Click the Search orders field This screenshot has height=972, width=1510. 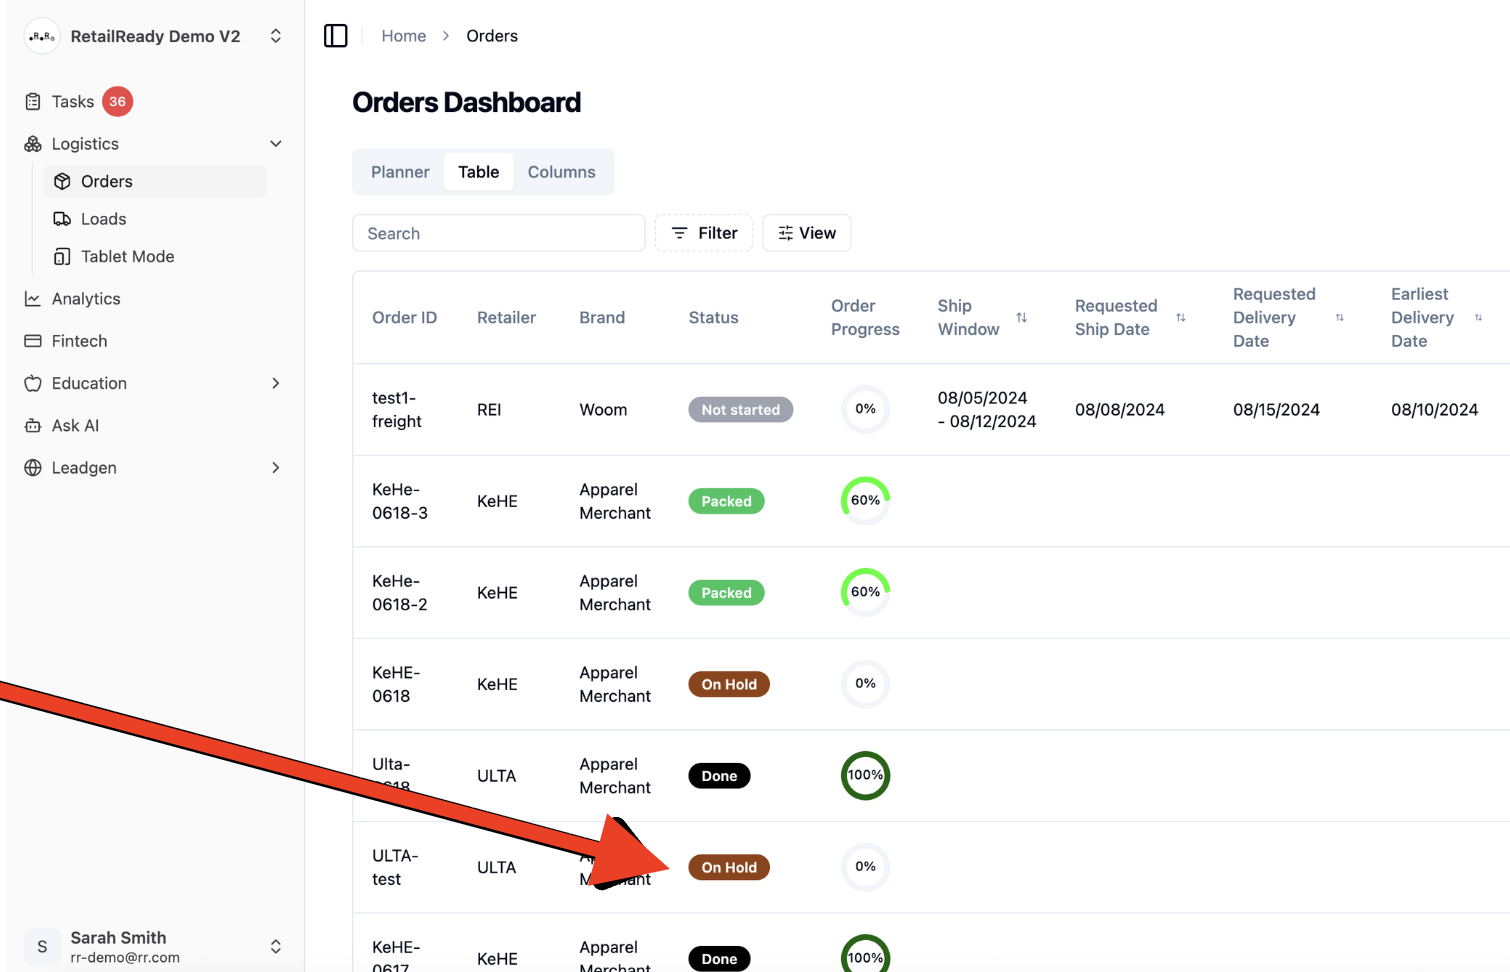(x=499, y=233)
